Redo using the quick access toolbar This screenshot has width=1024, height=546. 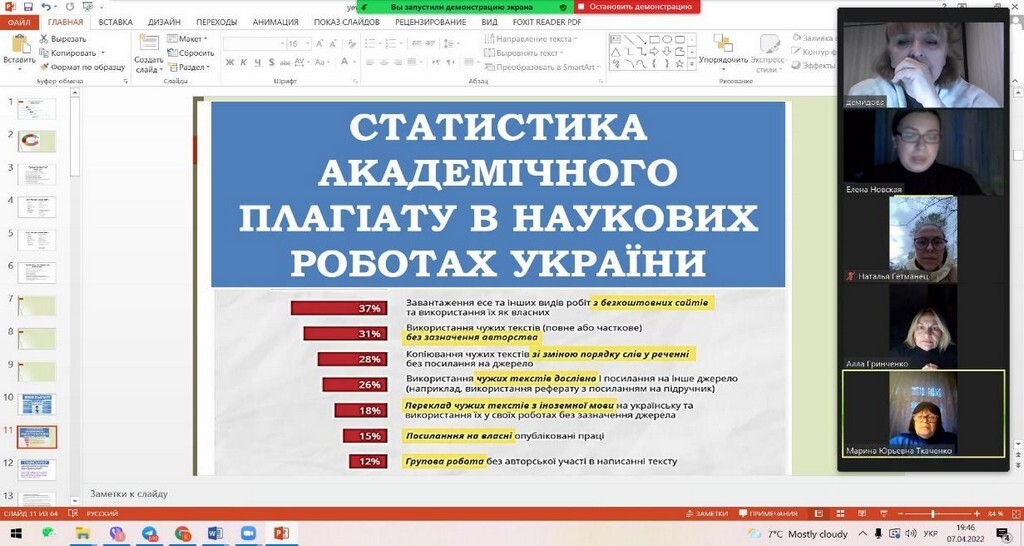(69, 7)
